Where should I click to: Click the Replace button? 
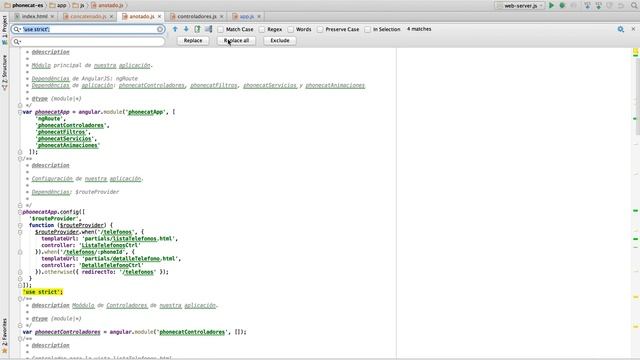click(x=193, y=41)
